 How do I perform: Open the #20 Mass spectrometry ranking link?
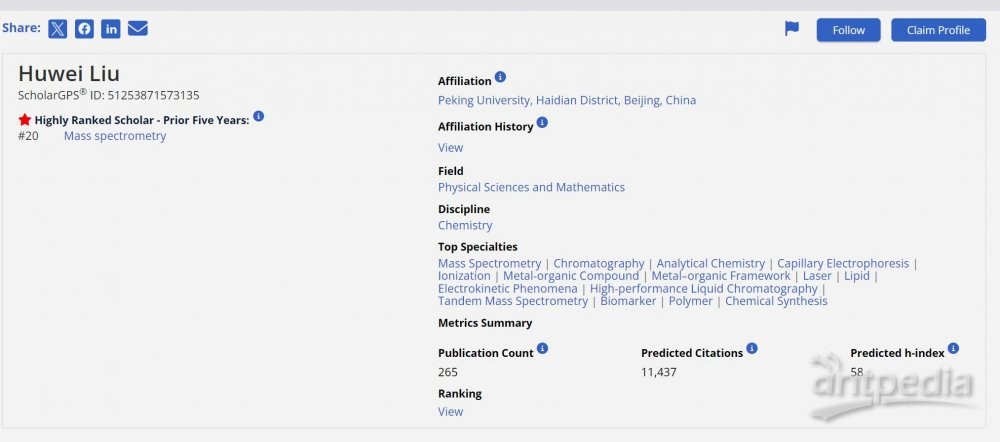click(115, 136)
